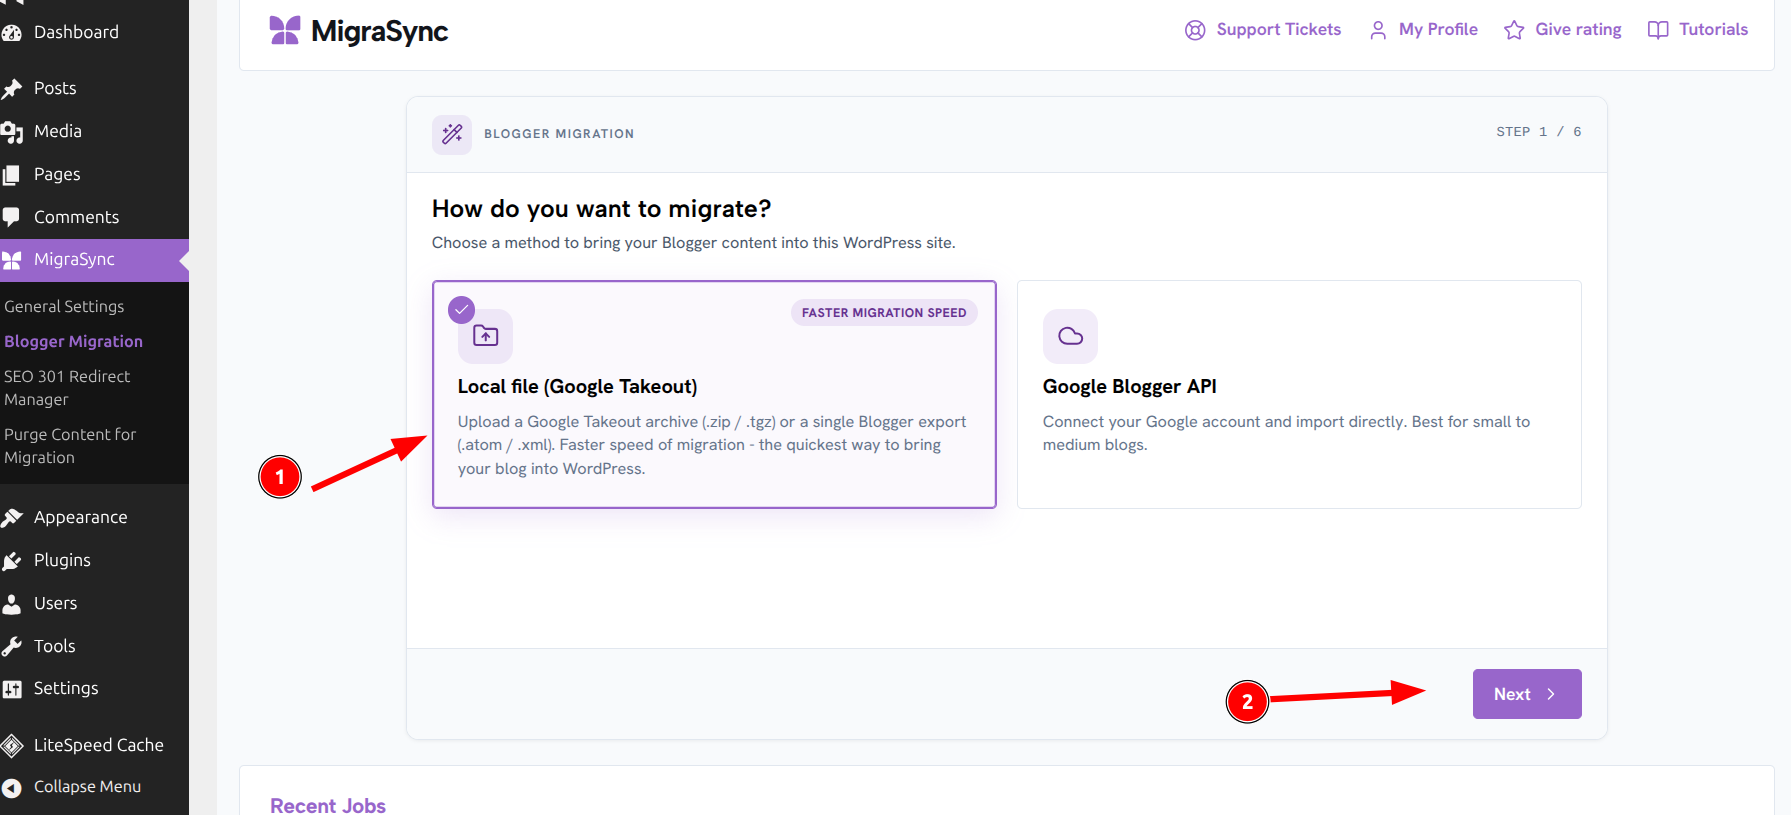Click the checkmark on Local file card
Screen dimensions: 1791x815
[x=461, y=309]
